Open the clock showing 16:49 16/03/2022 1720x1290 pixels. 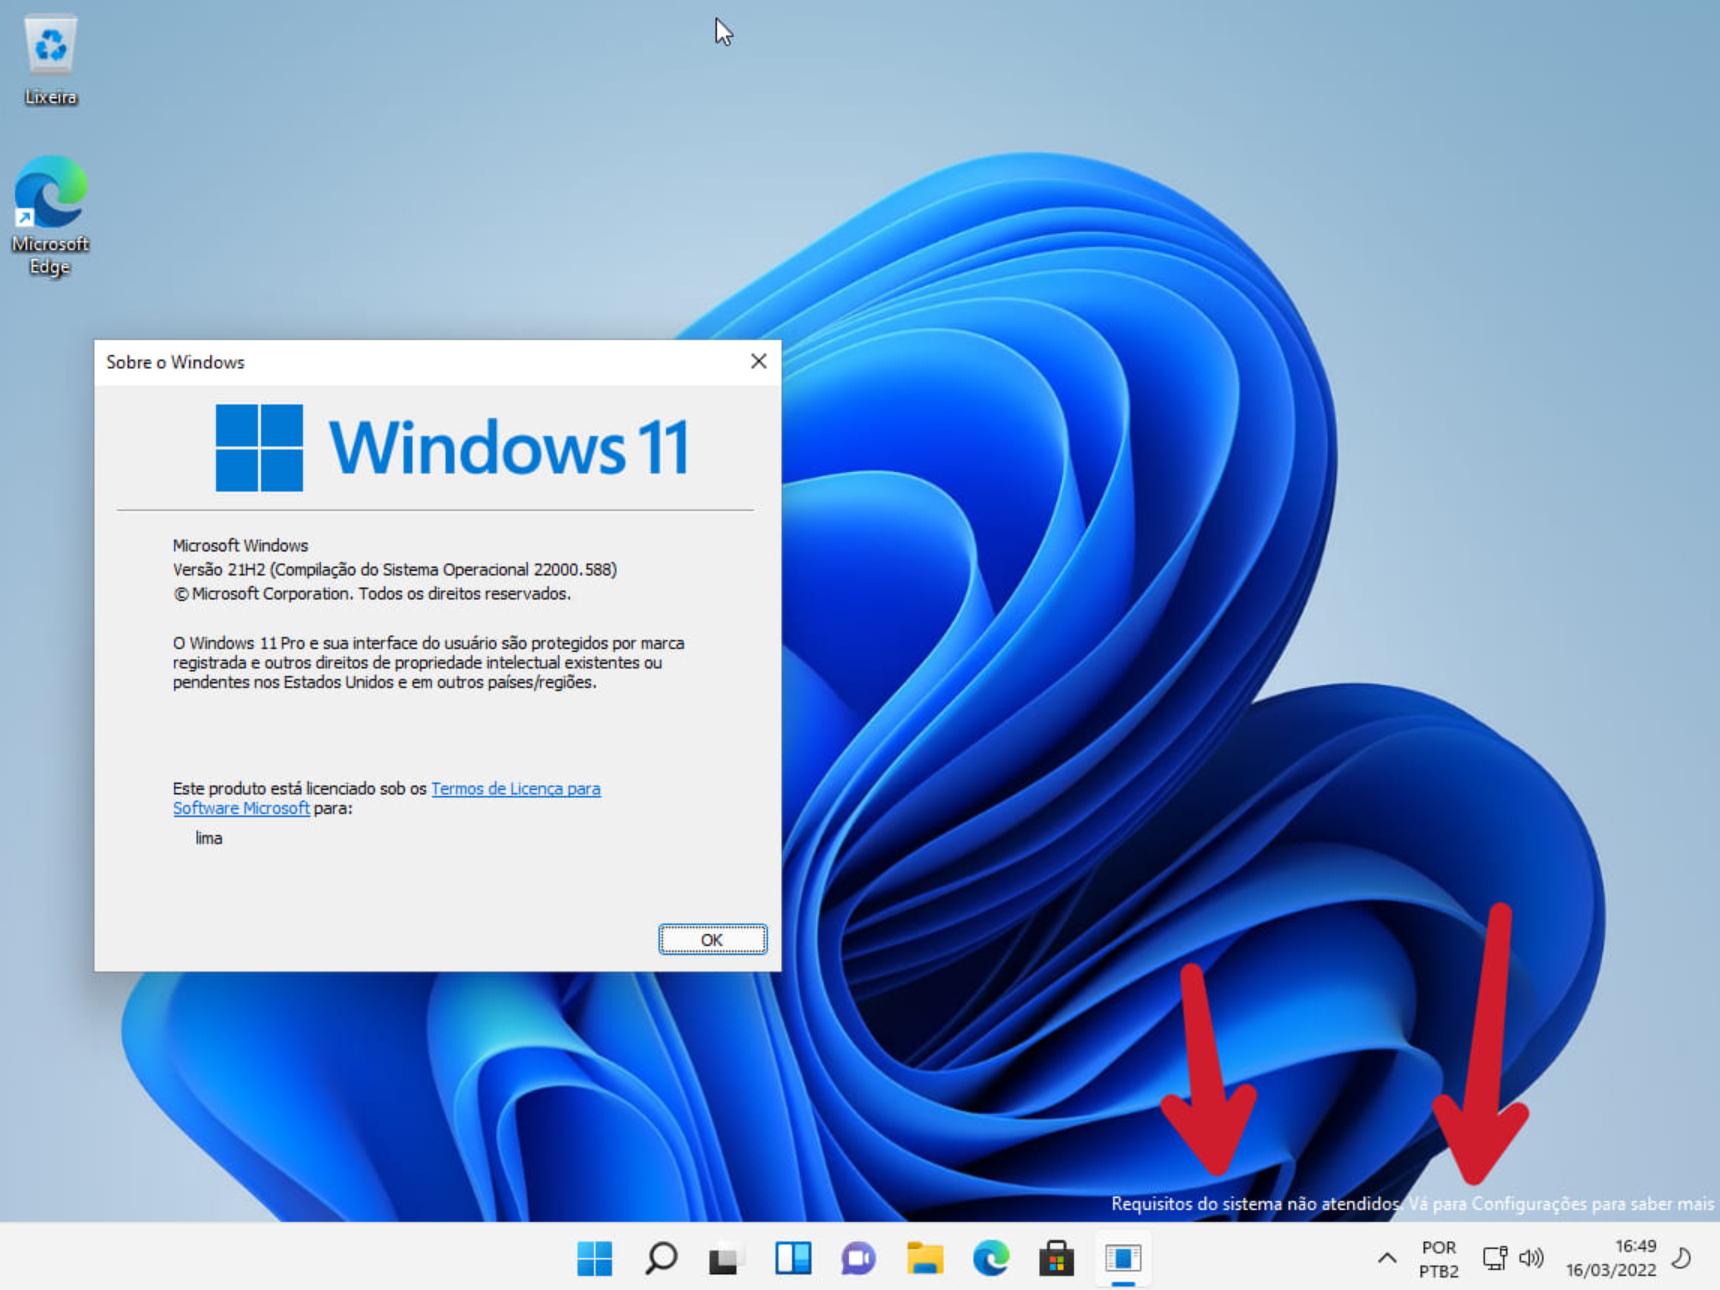tap(1611, 1258)
